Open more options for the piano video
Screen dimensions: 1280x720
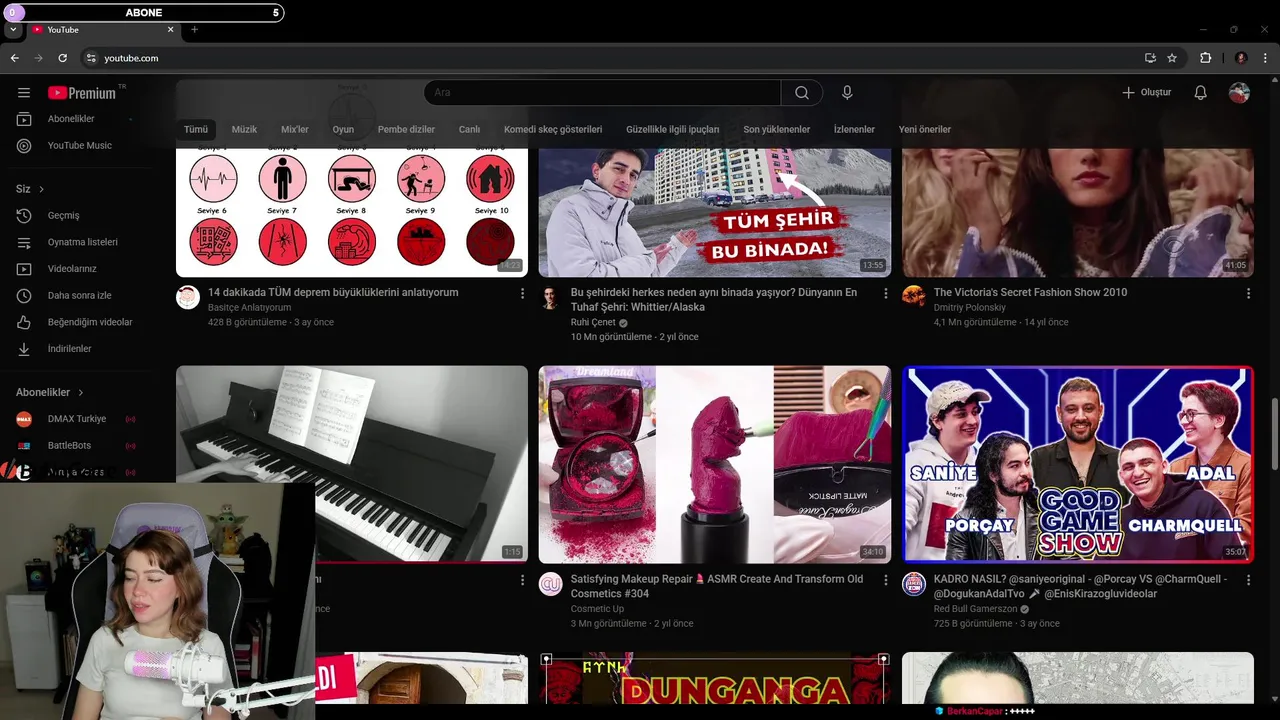click(522, 580)
